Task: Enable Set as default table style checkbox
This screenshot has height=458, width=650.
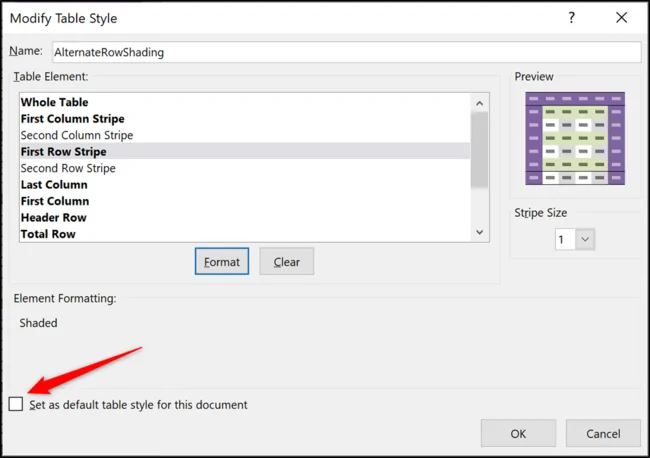Action: pyautogui.click(x=15, y=404)
